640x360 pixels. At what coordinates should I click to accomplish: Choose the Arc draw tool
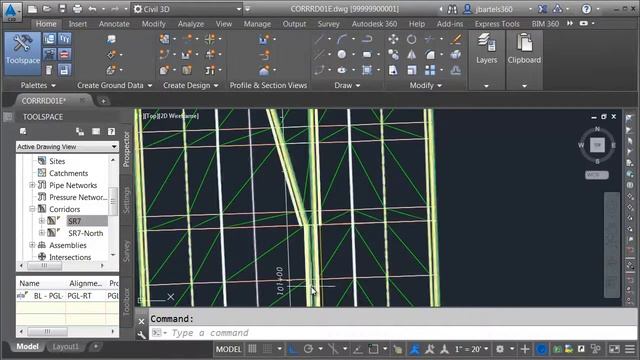point(342,39)
